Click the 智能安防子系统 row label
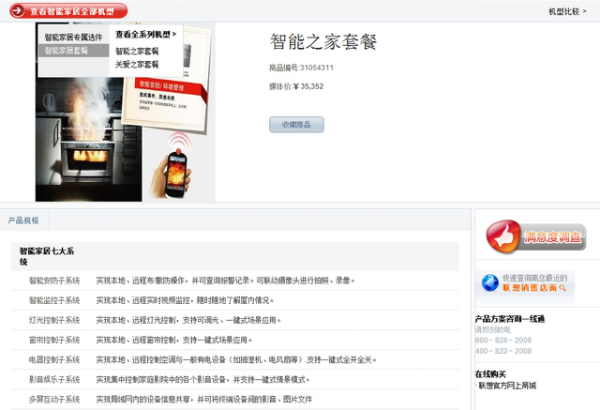 54,281
